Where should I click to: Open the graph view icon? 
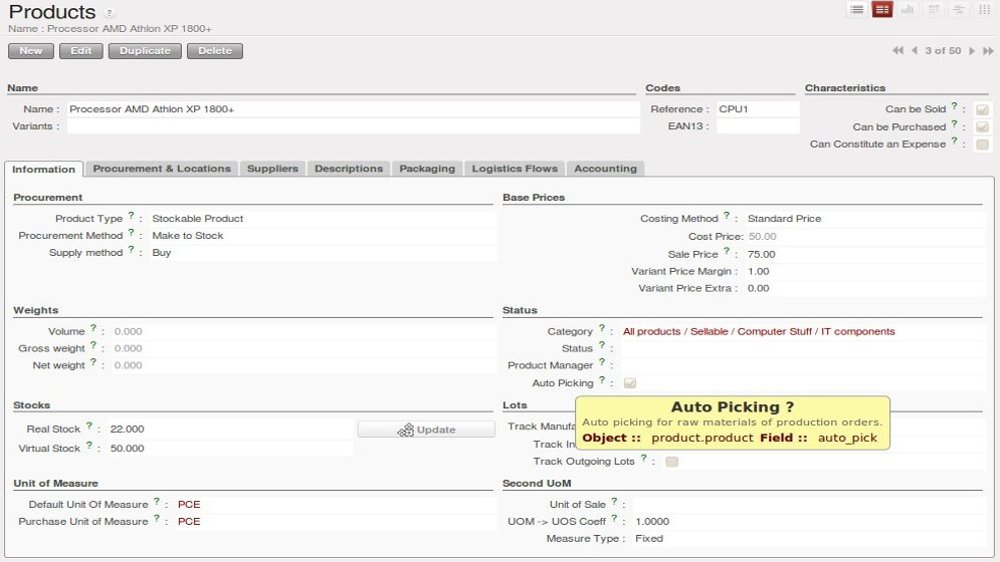(x=908, y=10)
